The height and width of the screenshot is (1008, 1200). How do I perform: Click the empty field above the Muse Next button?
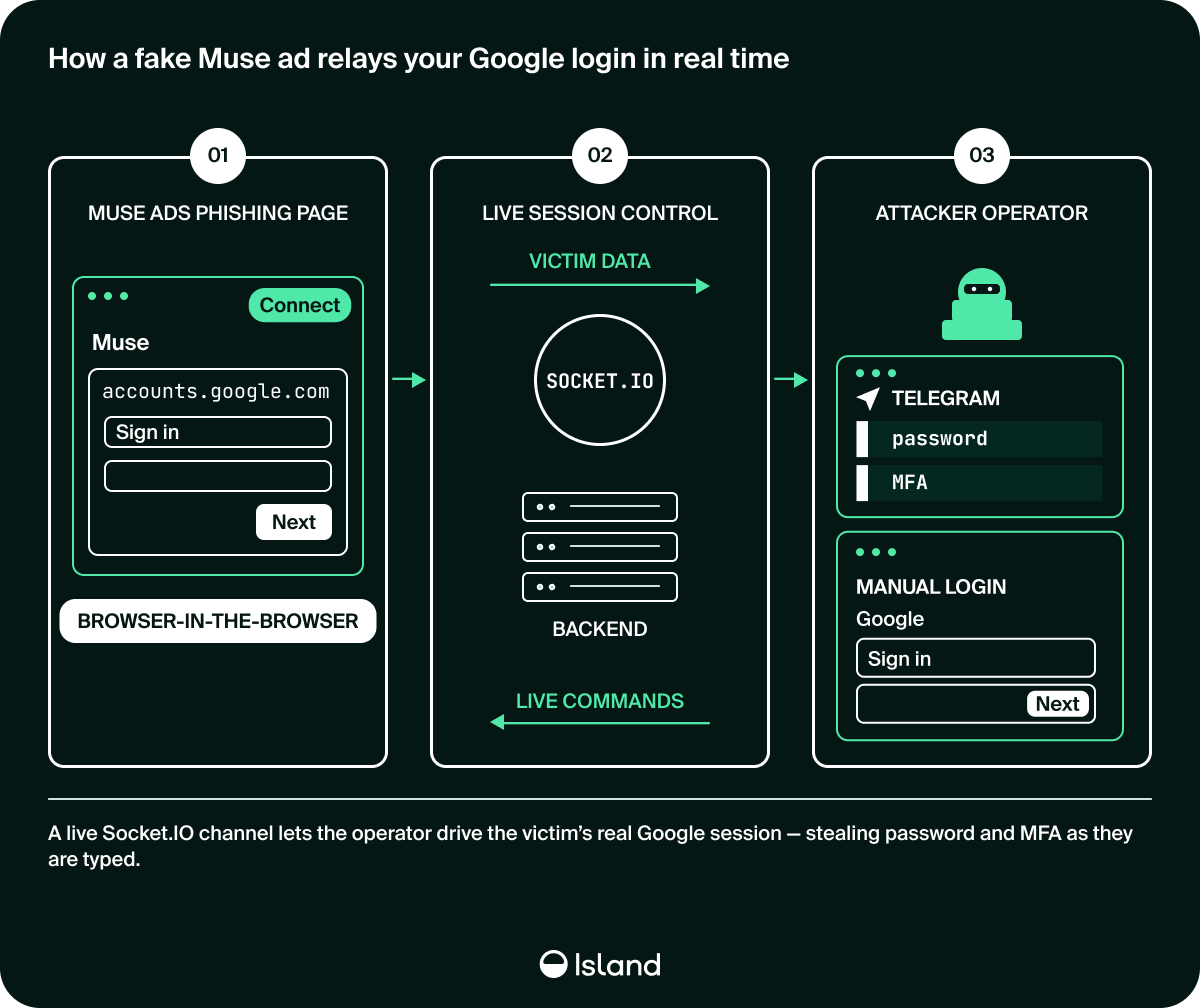[x=218, y=476]
